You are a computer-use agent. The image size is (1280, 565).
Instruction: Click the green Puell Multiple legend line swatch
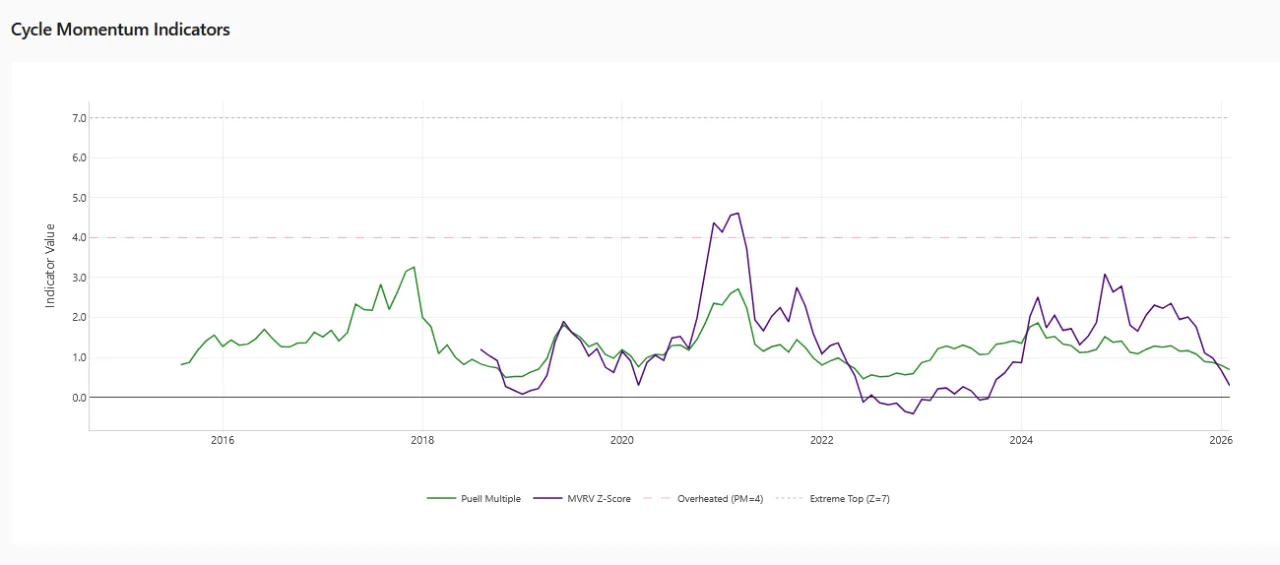[x=441, y=498]
